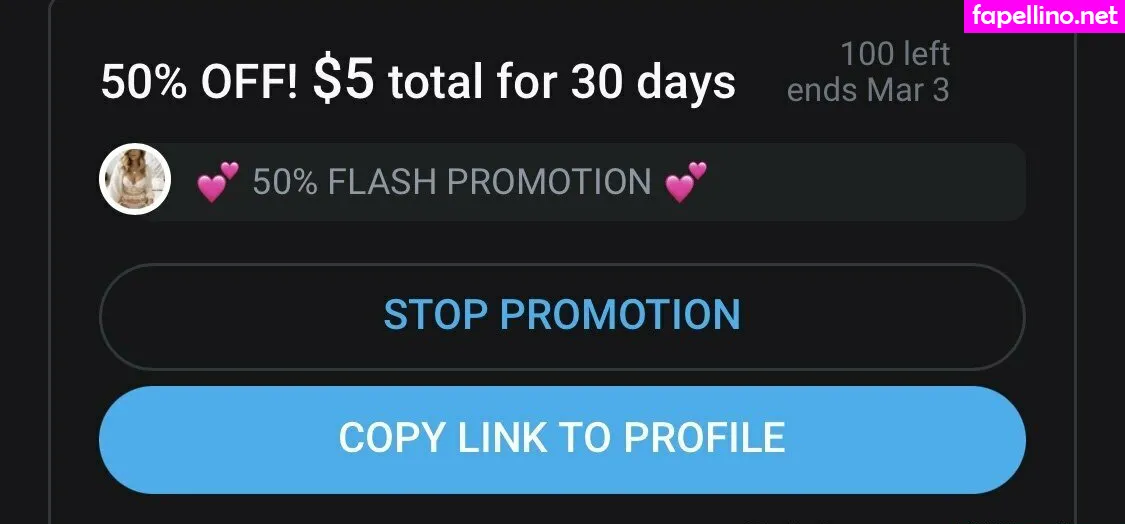Click the empty area of the message bubble
Screen dimensions: 1125x524
(861, 182)
